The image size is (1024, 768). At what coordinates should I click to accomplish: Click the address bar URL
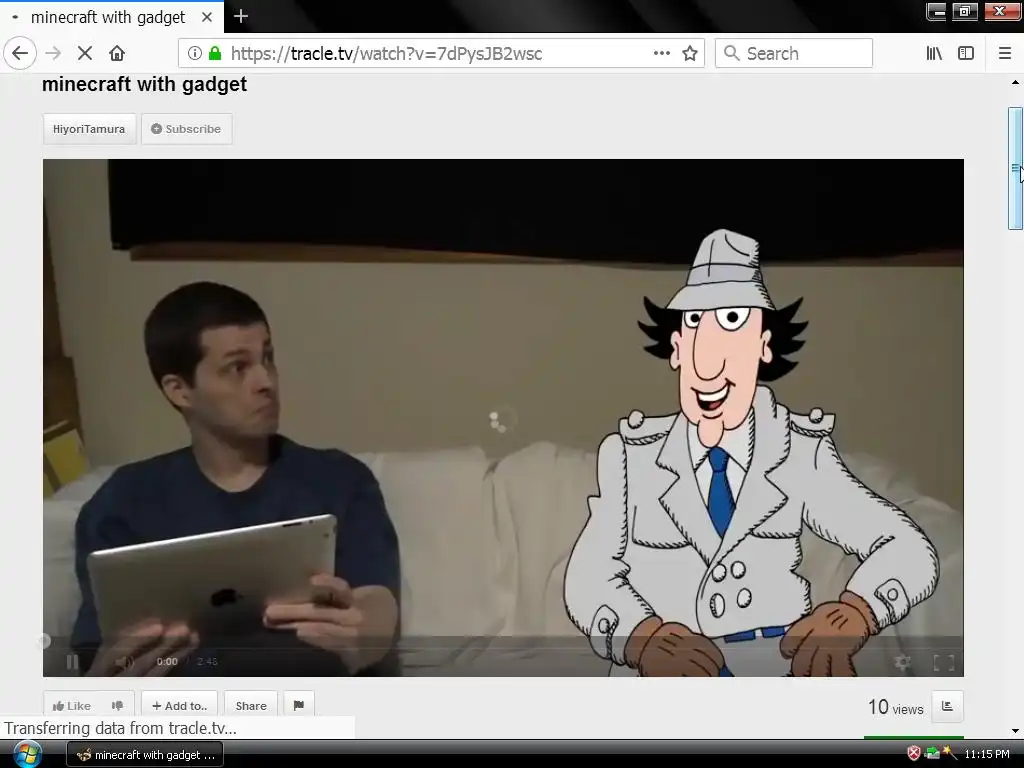tap(386, 54)
